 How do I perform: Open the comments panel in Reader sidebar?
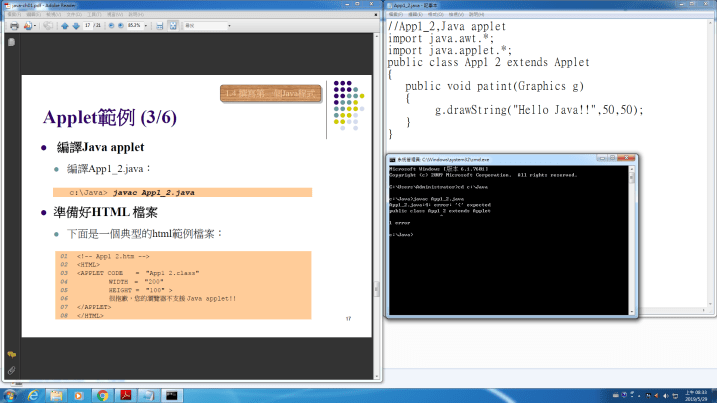pyautogui.click(x=11, y=354)
